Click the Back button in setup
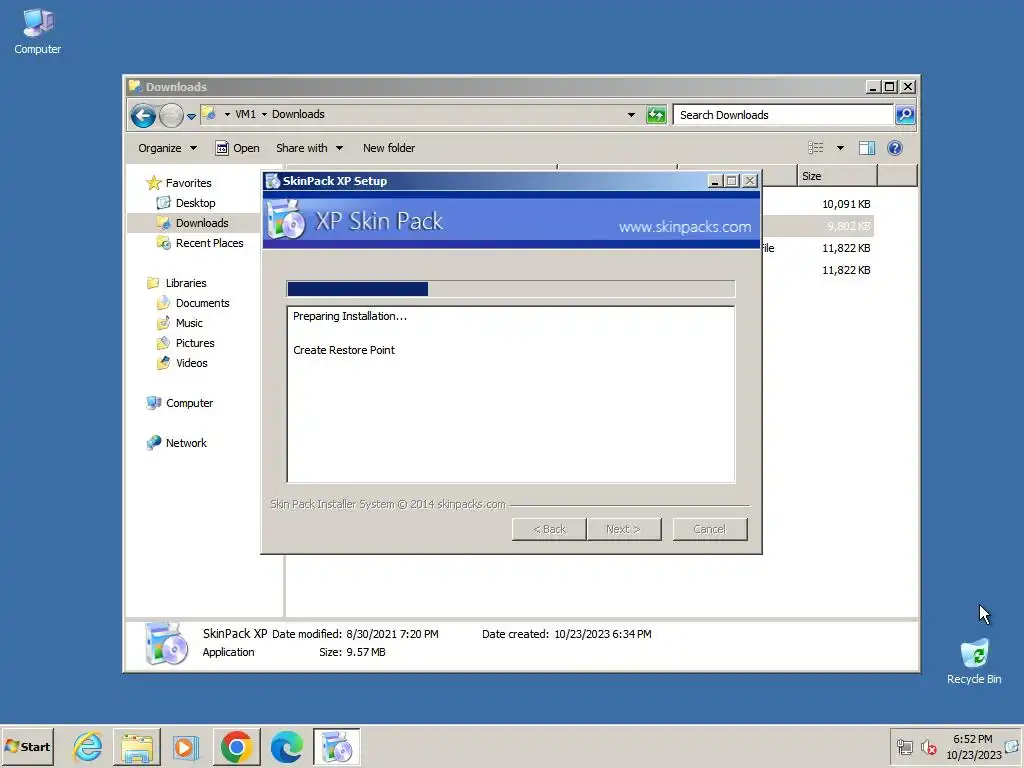This screenshot has height=768, width=1024. [x=549, y=529]
